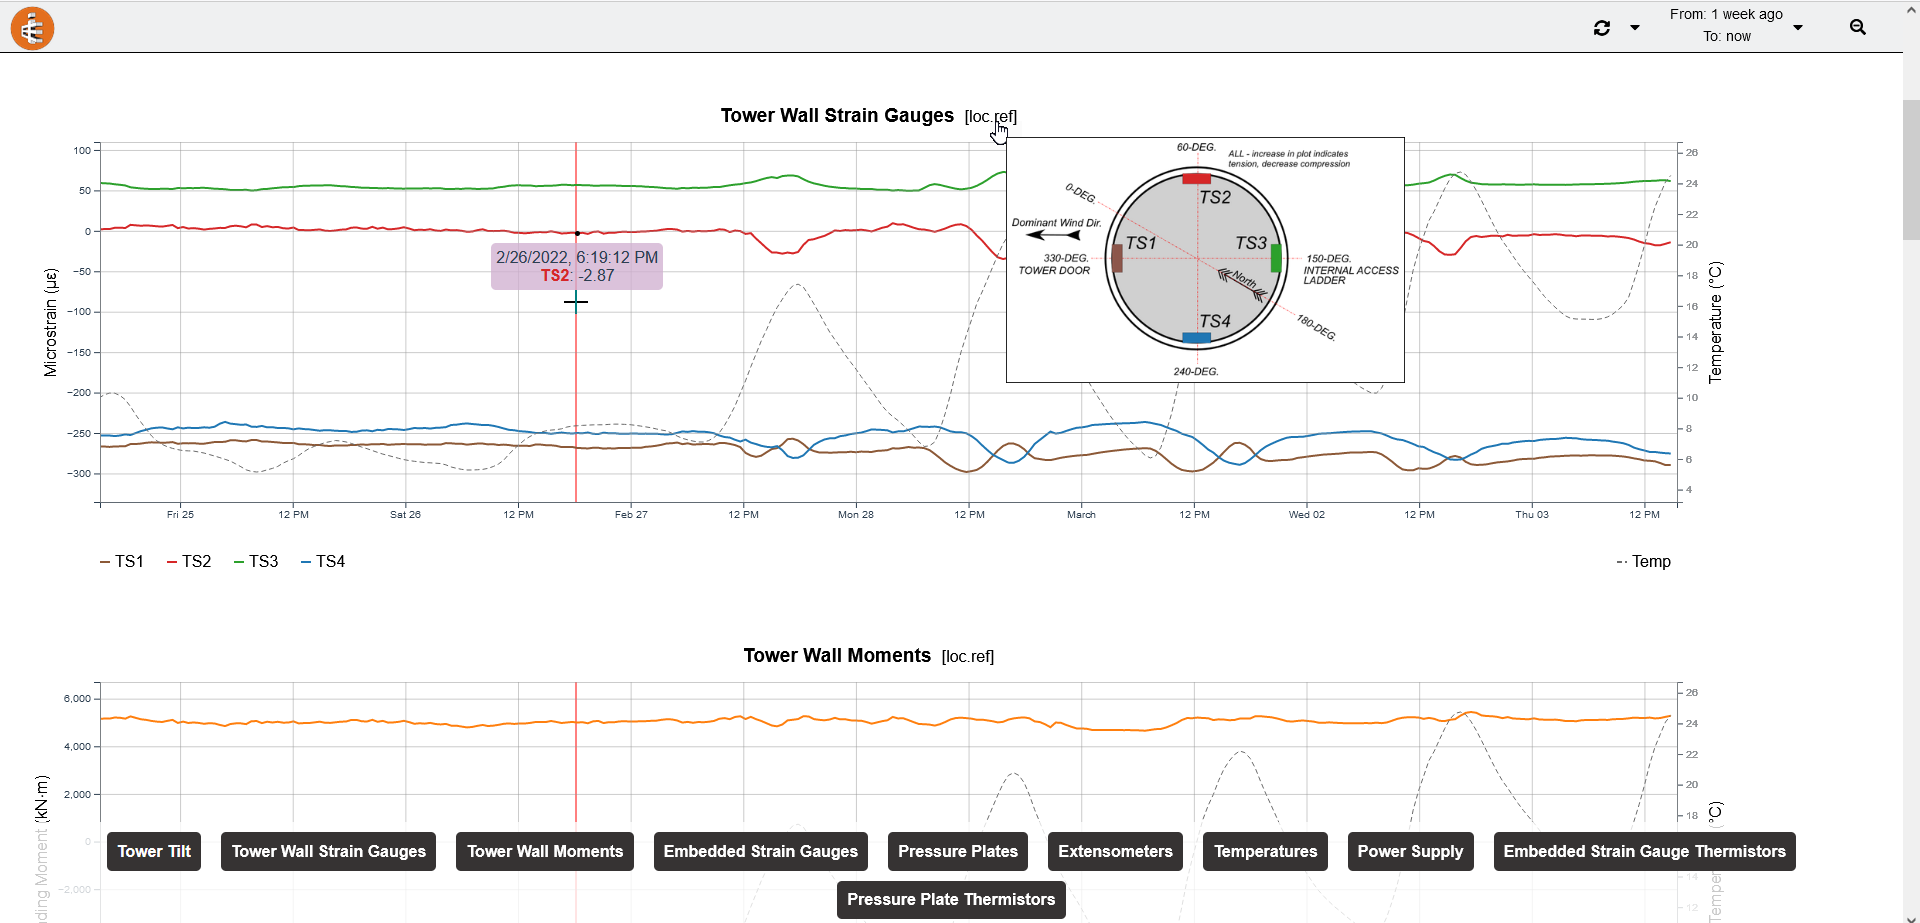Refresh the dashboard data
The height and width of the screenshot is (923, 1920).
click(1602, 28)
